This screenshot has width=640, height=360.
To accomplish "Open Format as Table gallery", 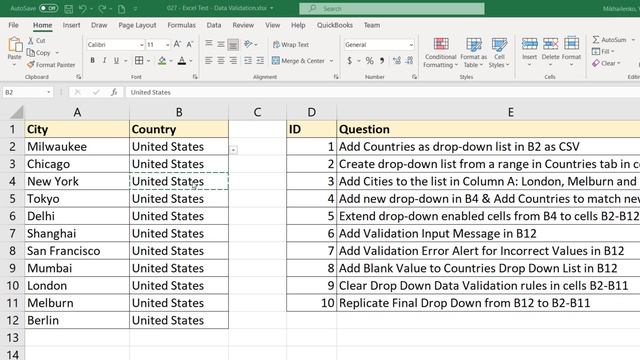I will click(473, 52).
